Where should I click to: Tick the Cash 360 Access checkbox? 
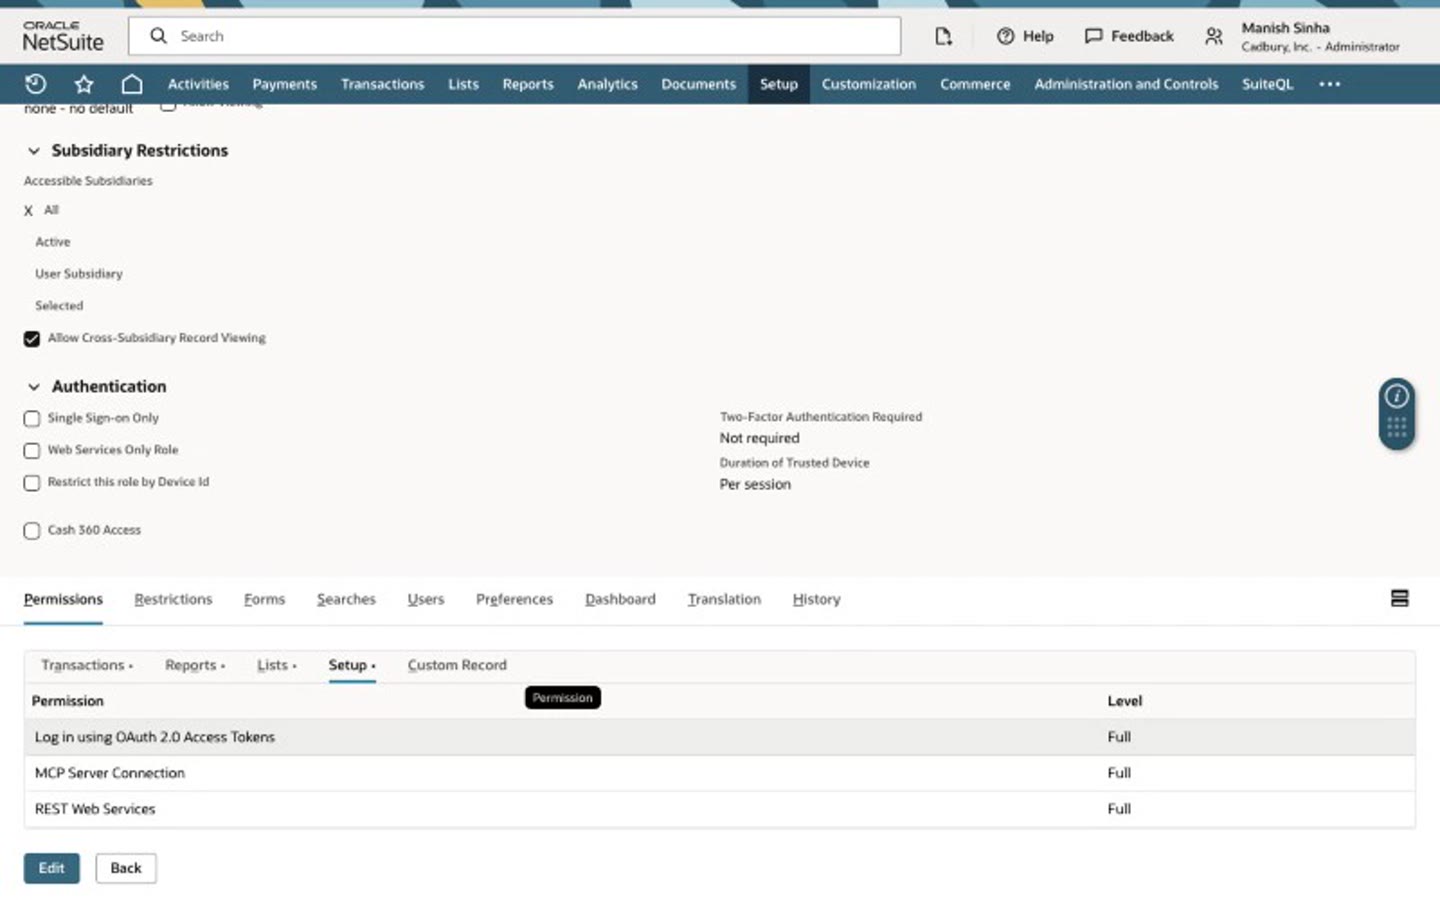click(x=32, y=530)
